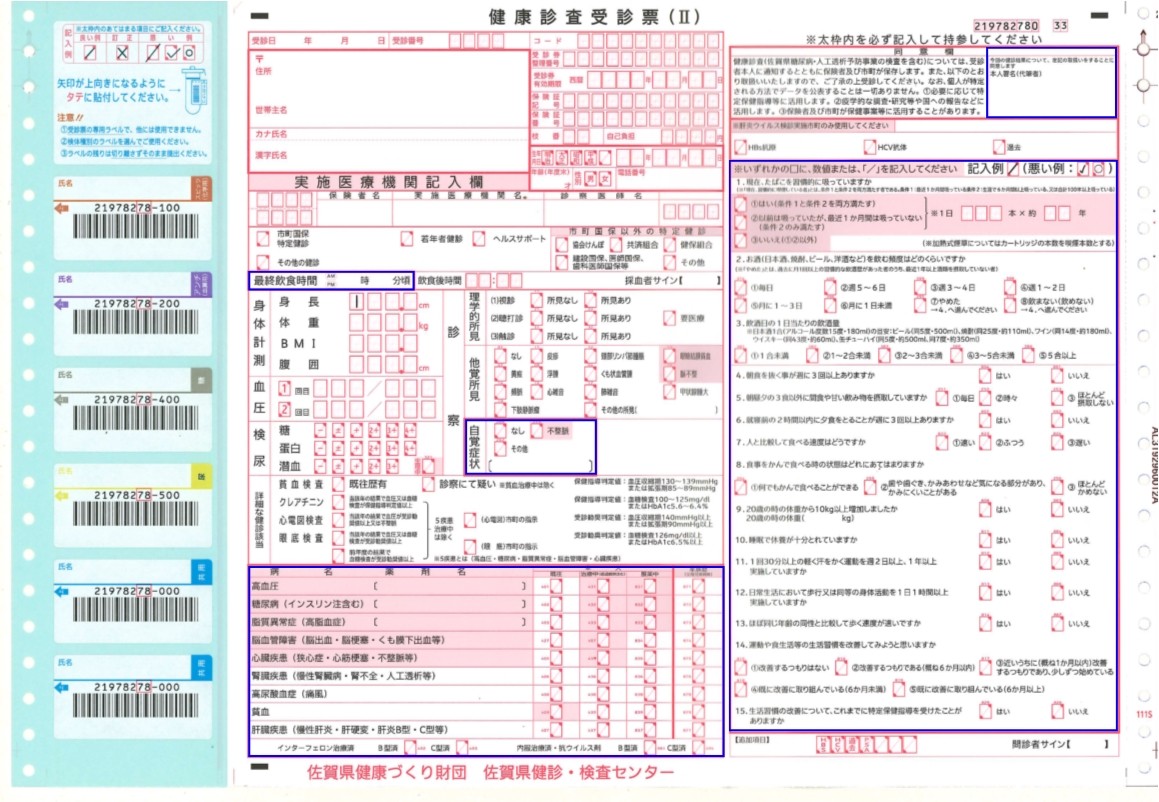The width and height of the screenshot is (1159, 802).
Task: Mark 不整脈 under 自覚症状
Action: coord(536,431)
